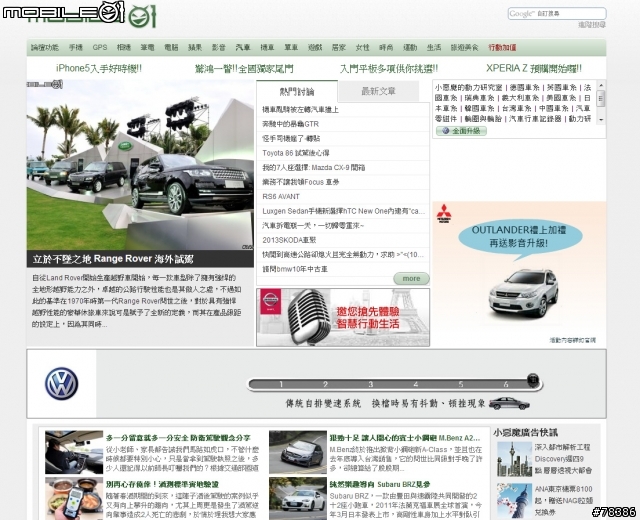This screenshot has width=640, height=520.
Task: Open the '奔馳中的暴龜GTR' discussion thread
Action: (290, 124)
